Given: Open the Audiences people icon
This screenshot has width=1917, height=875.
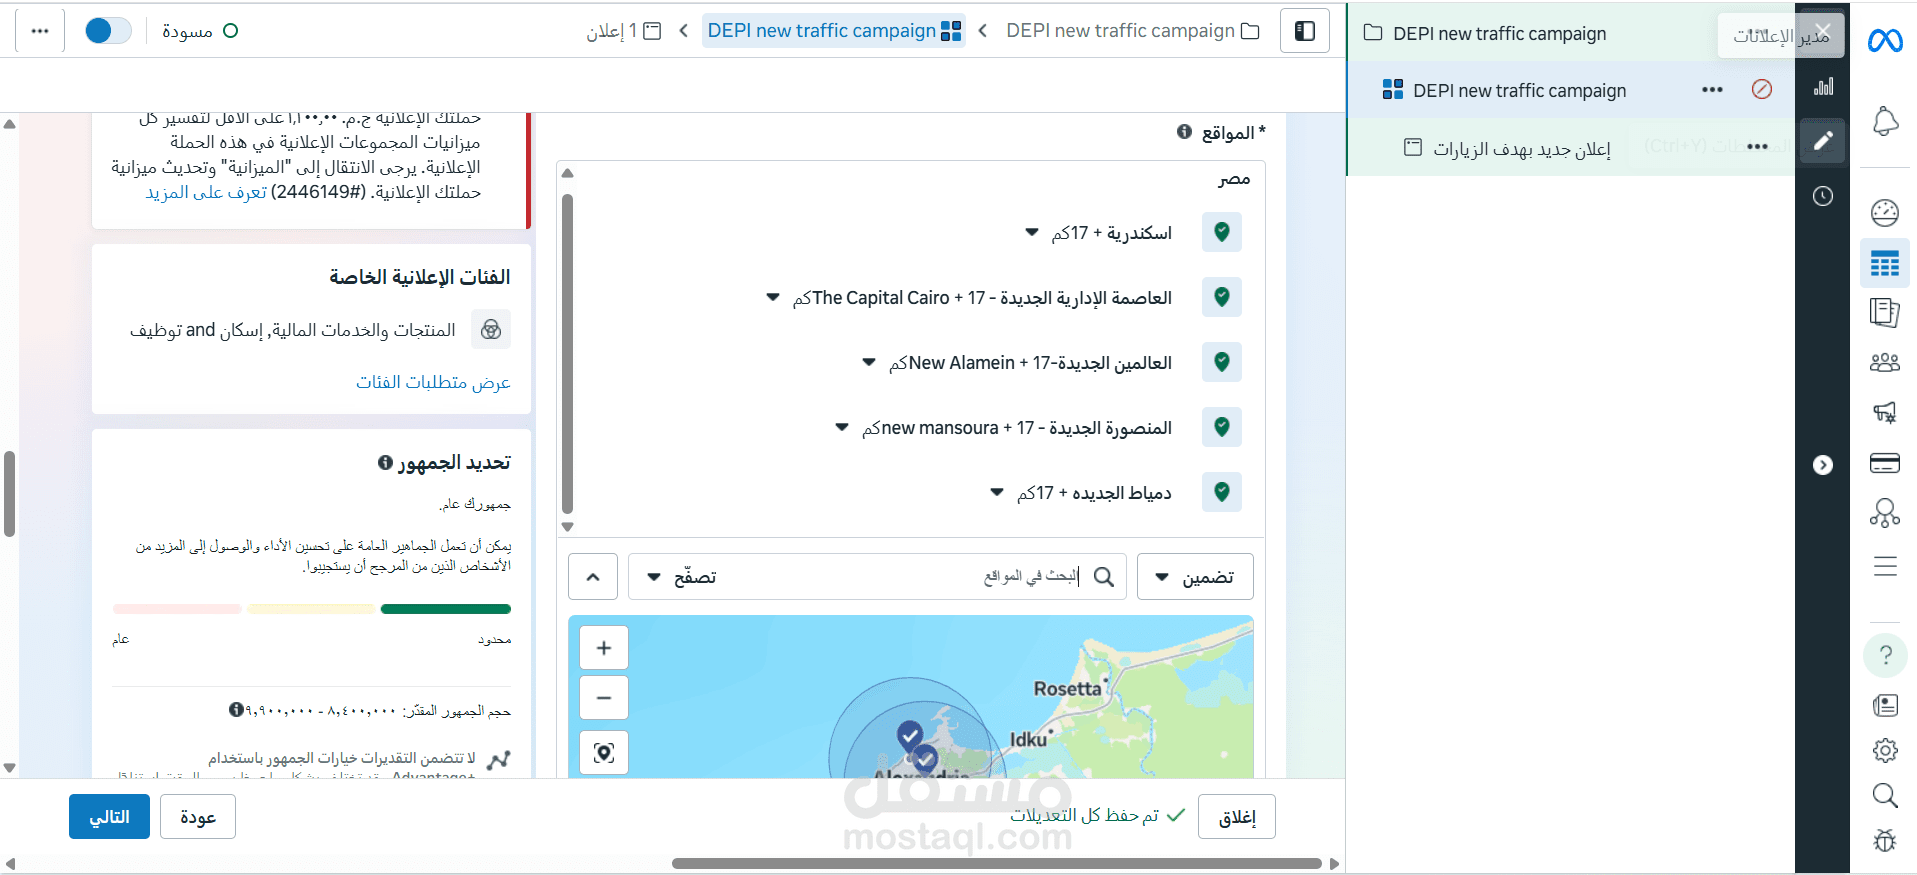Looking at the screenshot, I should click(x=1884, y=362).
